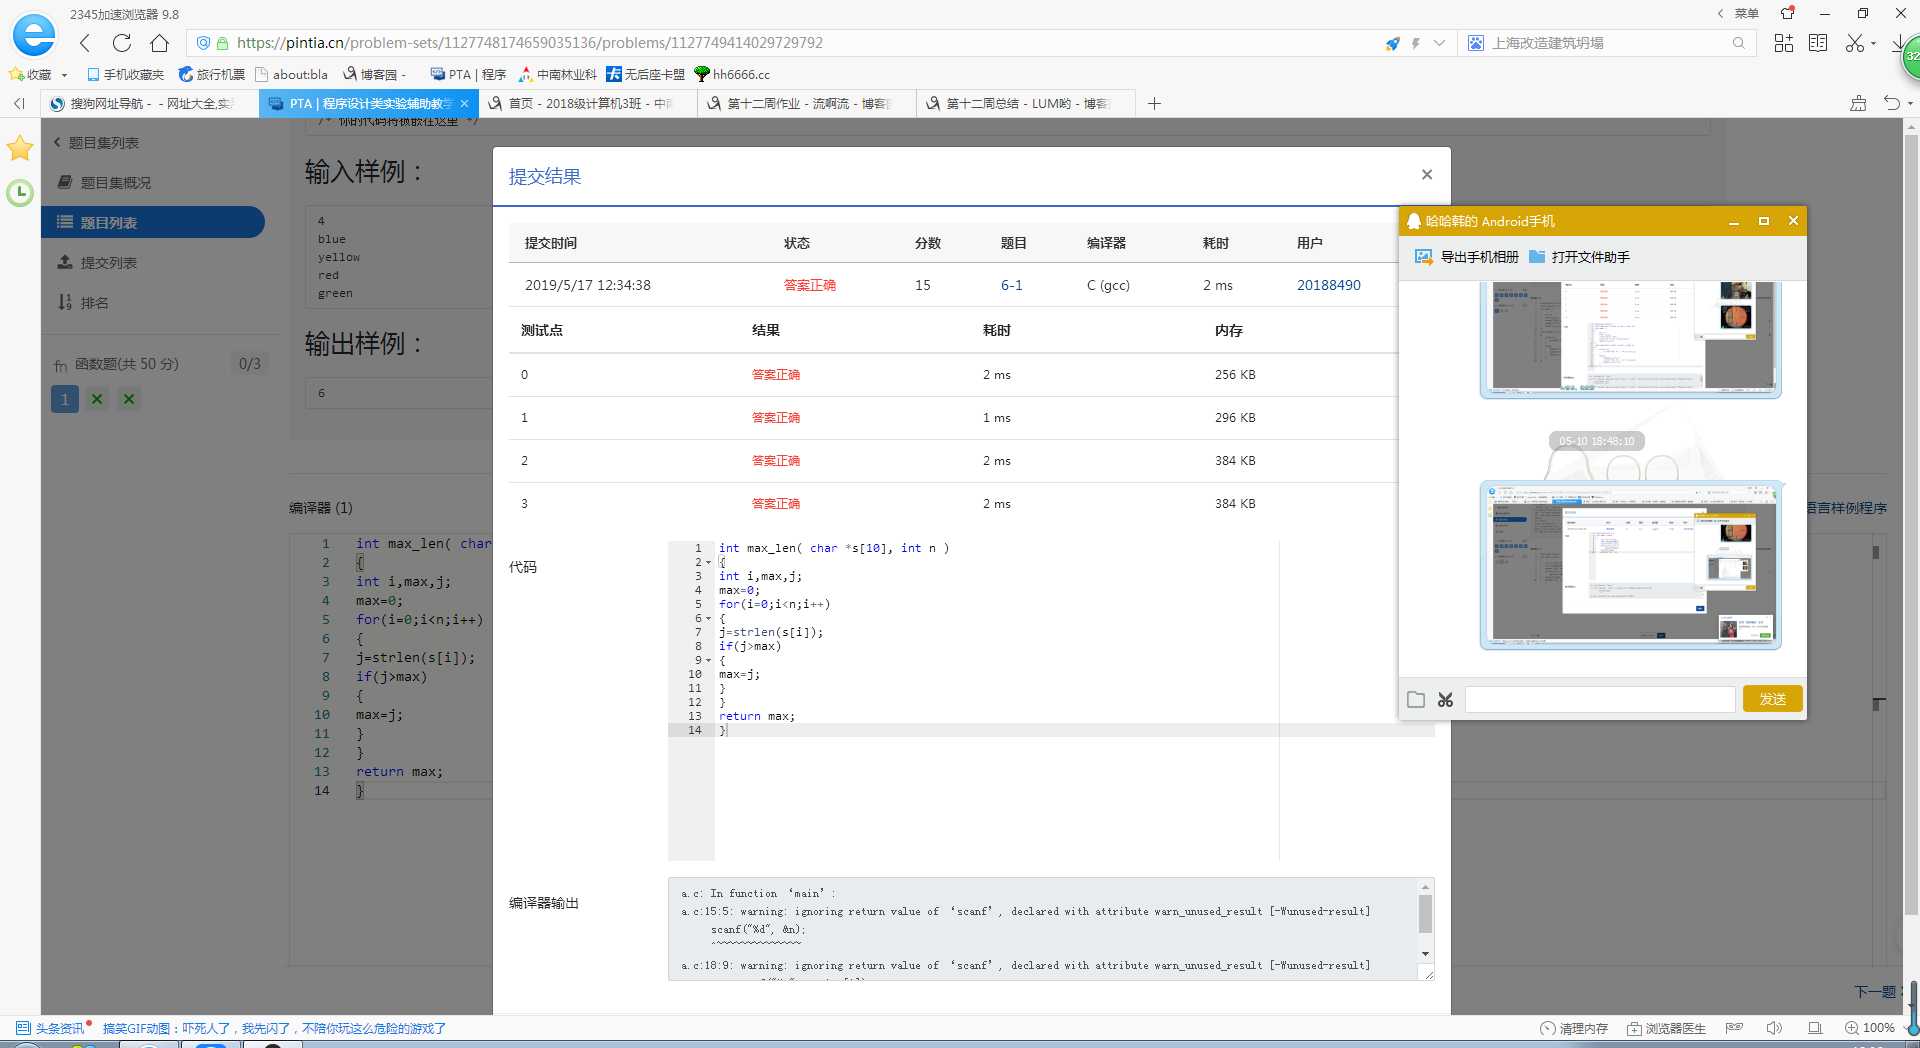Open the 收藏 favorites dropdown
This screenshot has width=1920, height=1048.
click(38, 75)
